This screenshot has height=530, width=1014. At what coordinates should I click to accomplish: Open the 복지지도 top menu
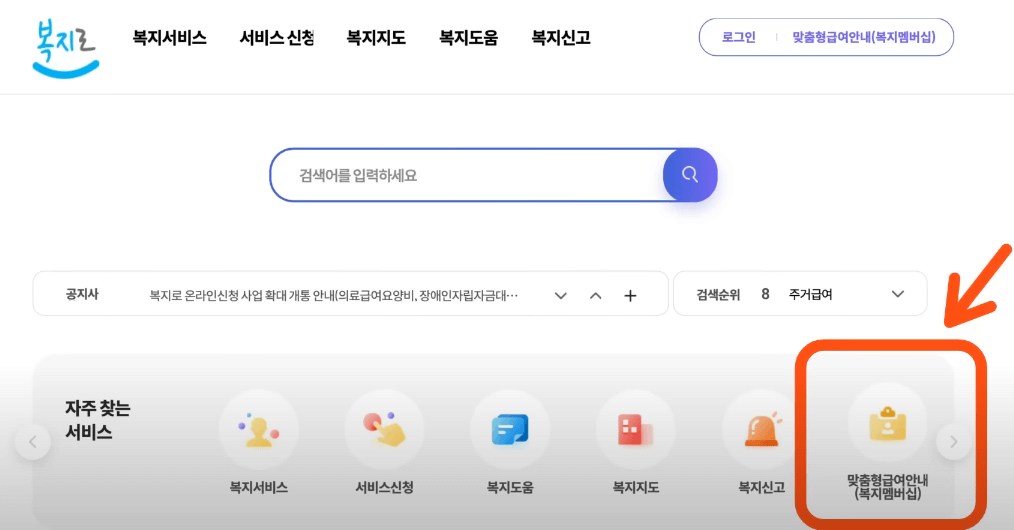click(x=376, y=37)
